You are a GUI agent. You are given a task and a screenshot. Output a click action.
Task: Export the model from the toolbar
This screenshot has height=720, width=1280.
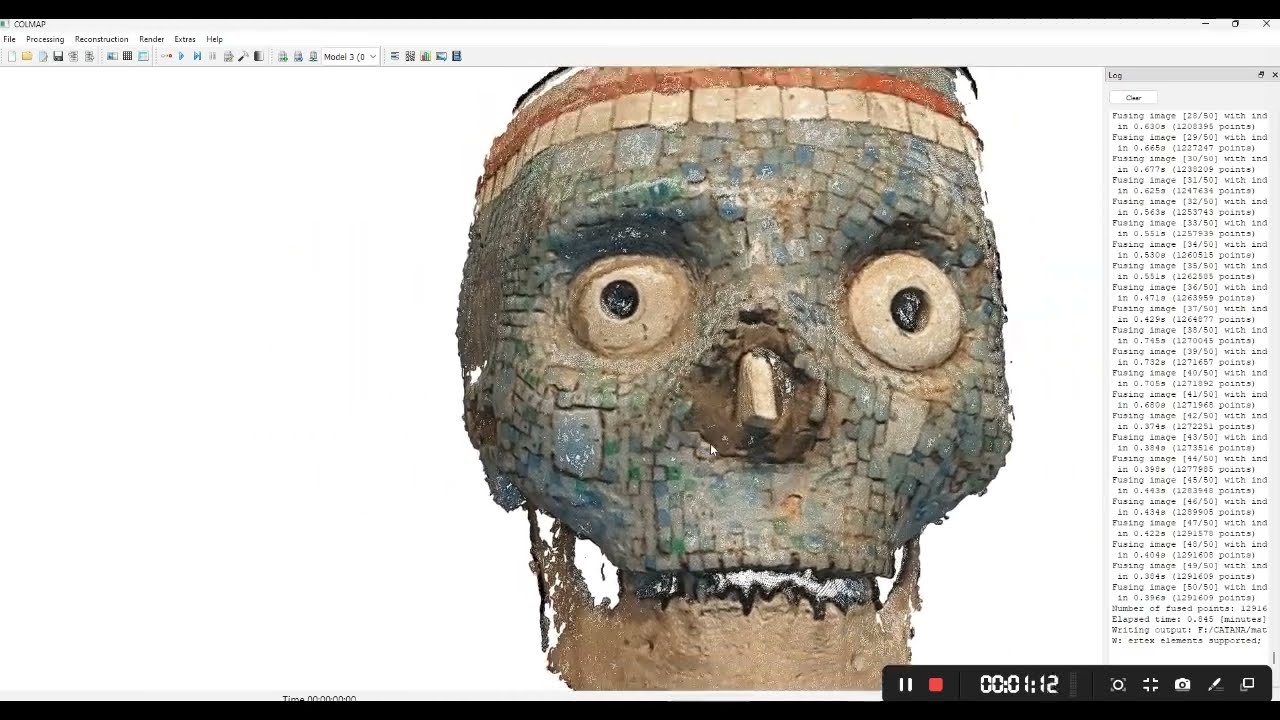tap(89, 57)
